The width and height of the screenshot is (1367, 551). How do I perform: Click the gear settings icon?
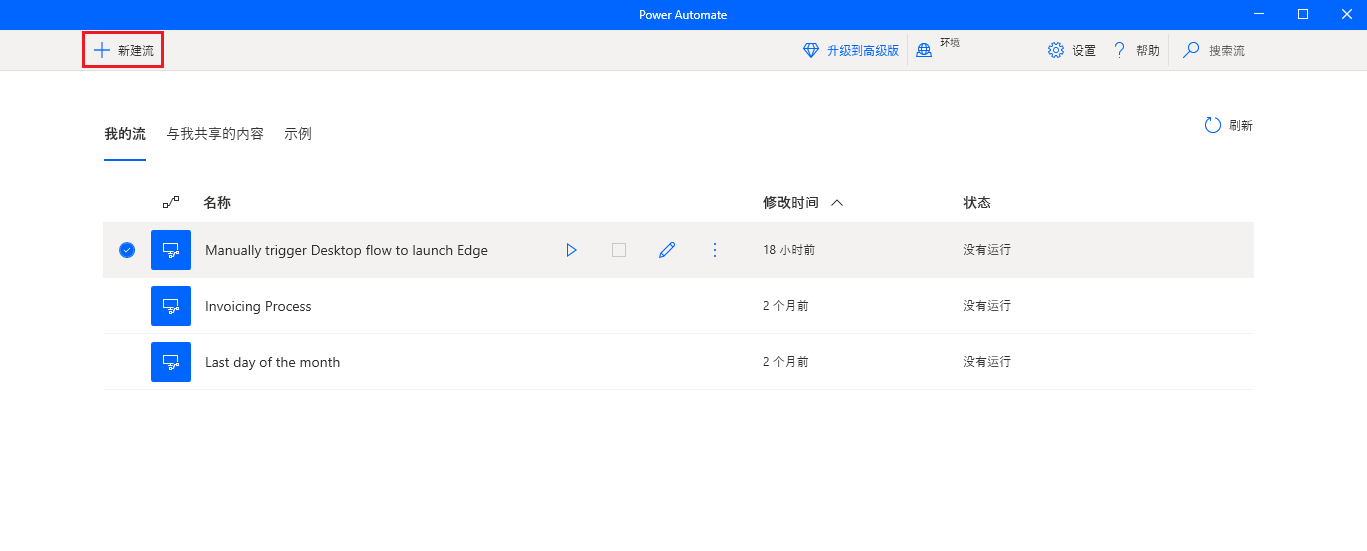click(x=1056, y=50)
